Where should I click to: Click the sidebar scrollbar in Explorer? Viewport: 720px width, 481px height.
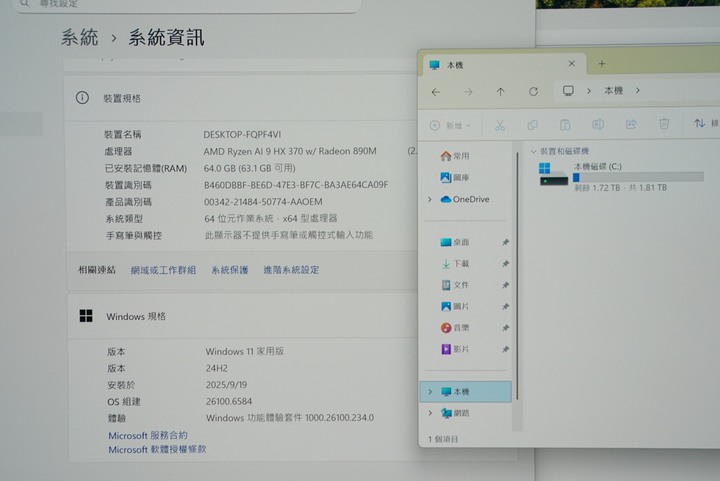(517, 275)
